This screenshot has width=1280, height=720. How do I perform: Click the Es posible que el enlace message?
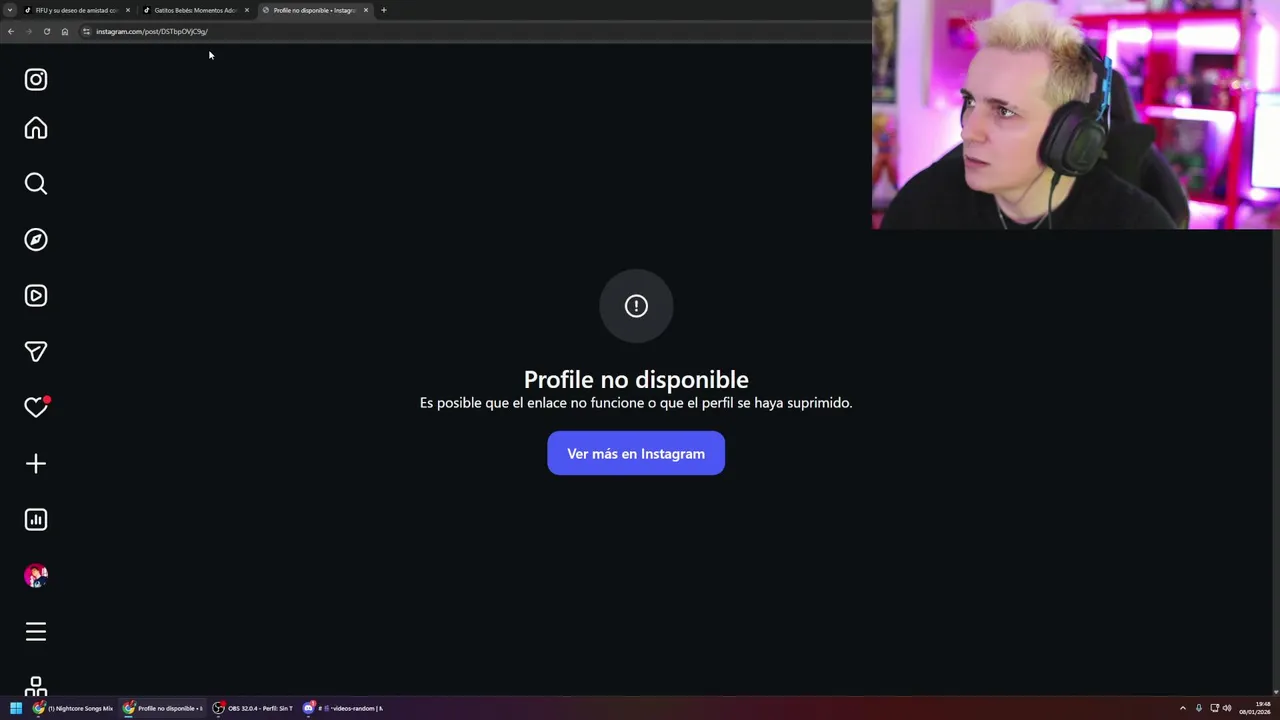pos(636,403)
